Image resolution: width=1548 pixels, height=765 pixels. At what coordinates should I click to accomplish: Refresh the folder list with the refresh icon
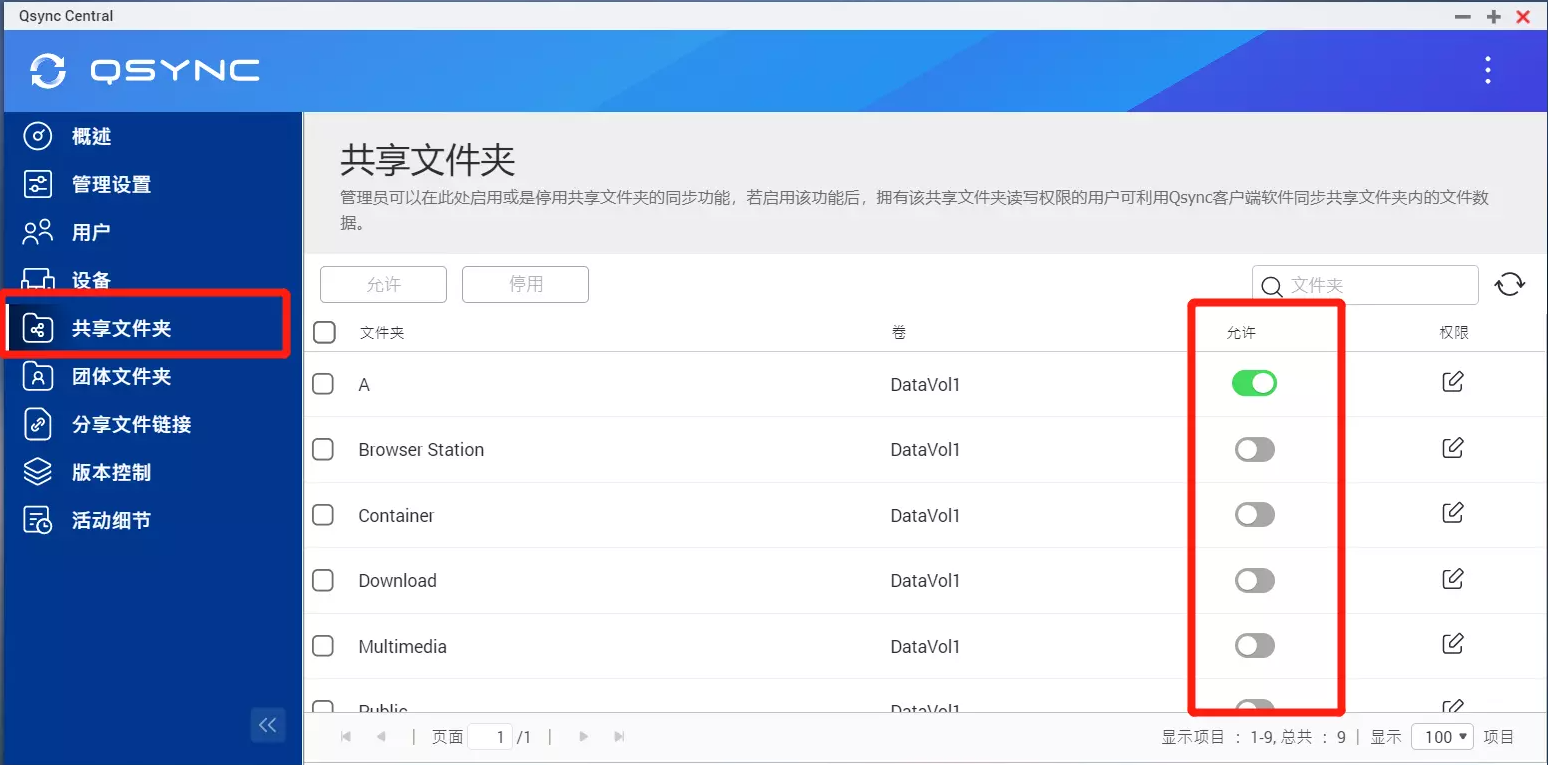[1510, 284]
